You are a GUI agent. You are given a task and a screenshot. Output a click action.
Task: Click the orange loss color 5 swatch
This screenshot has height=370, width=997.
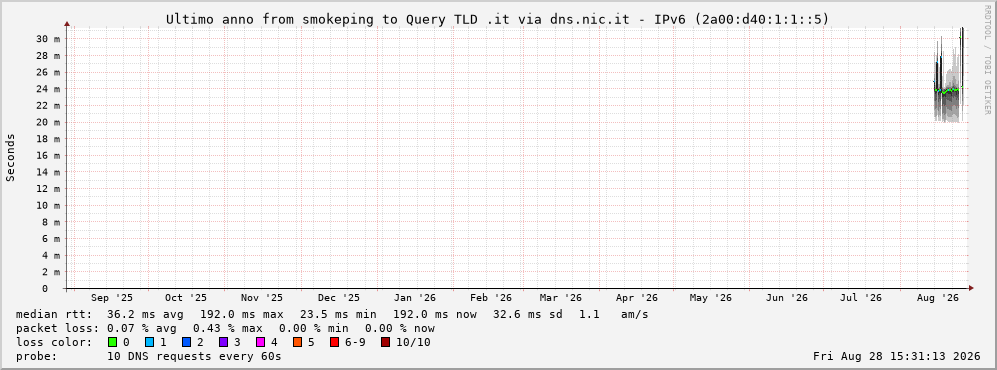tap(297, 343)
